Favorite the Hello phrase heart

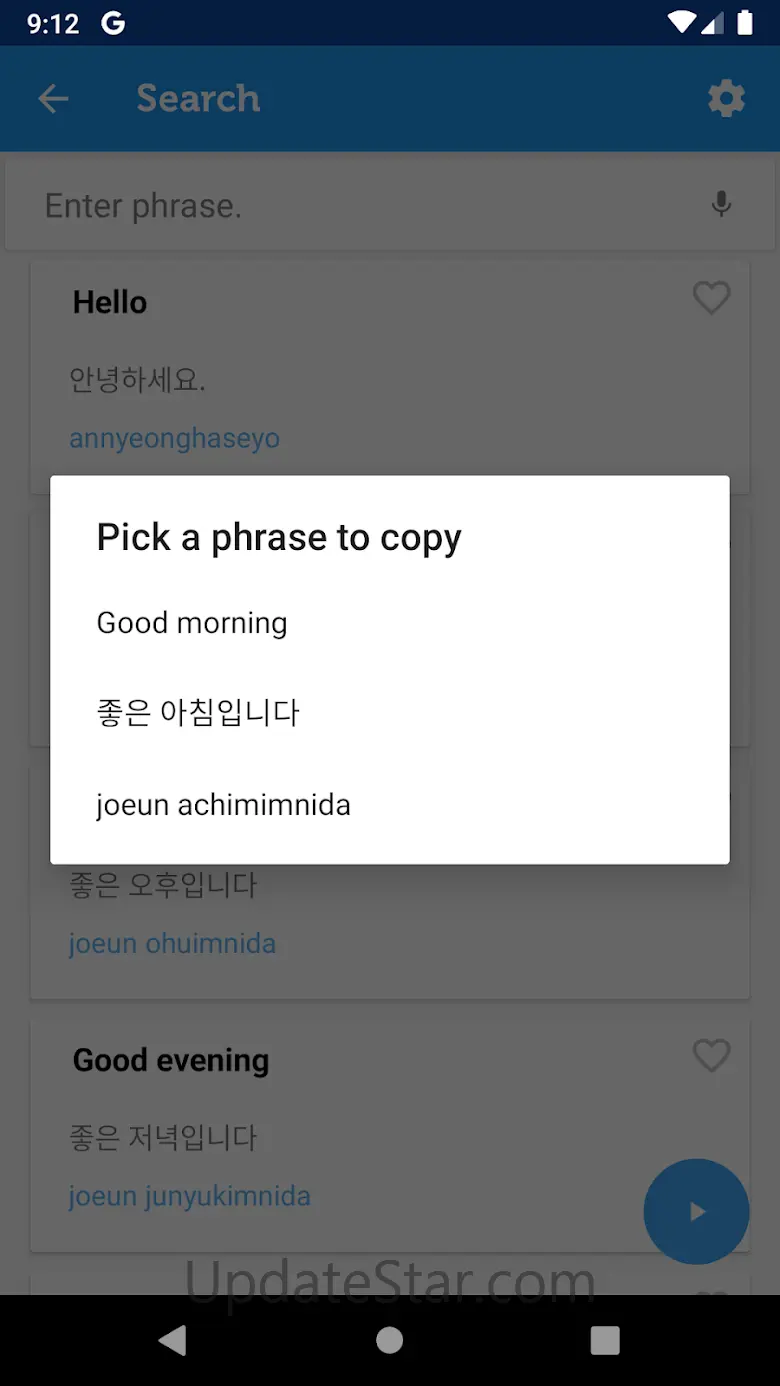coord(711,298)
